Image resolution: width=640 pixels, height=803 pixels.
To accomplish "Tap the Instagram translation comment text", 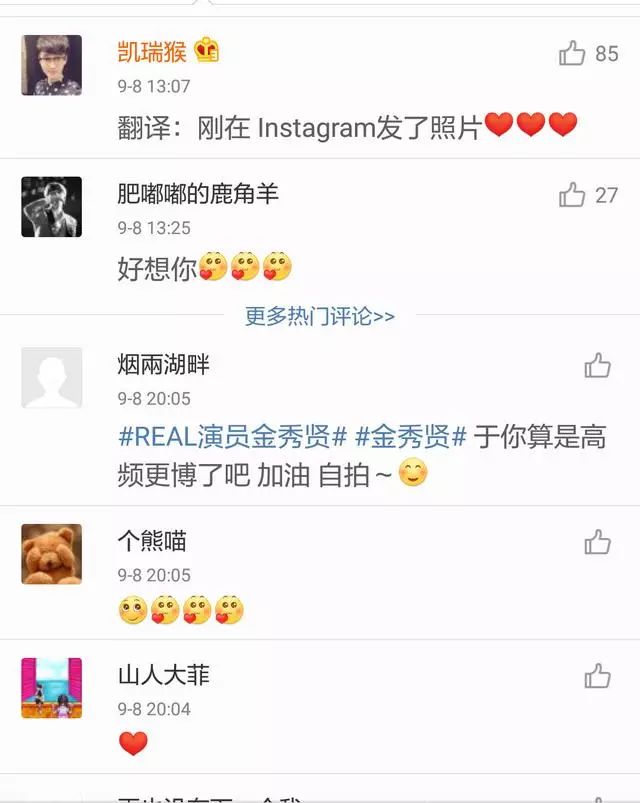I will pyautogui.click(x=348, y=126).
